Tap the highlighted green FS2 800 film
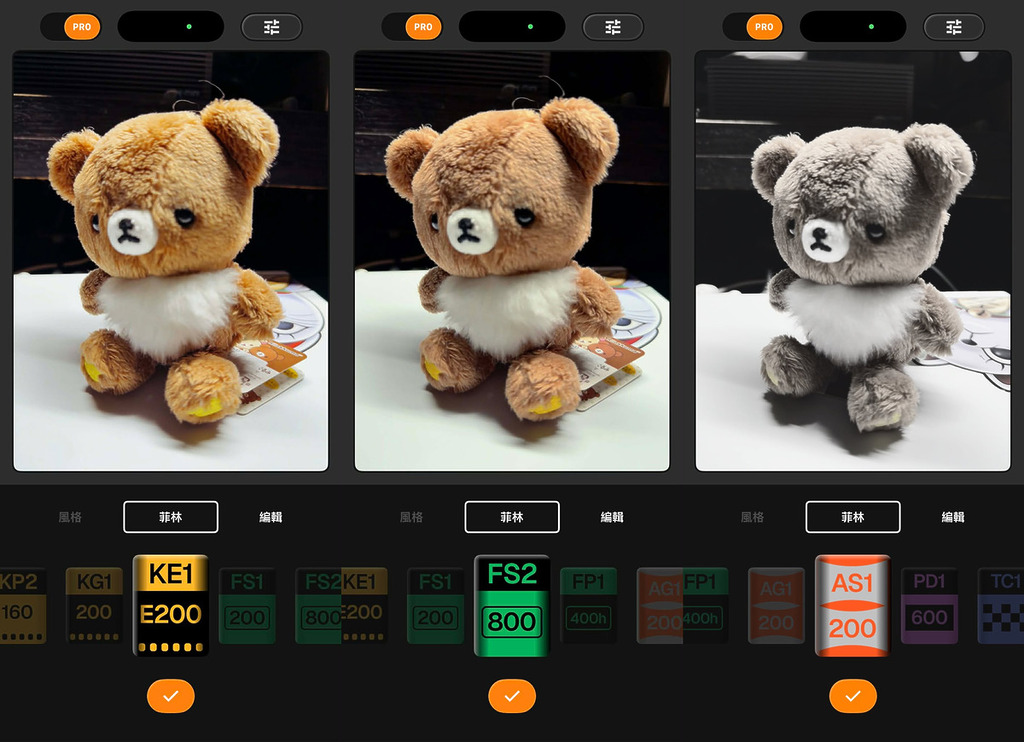1024x742 pixels. [512, 605]
